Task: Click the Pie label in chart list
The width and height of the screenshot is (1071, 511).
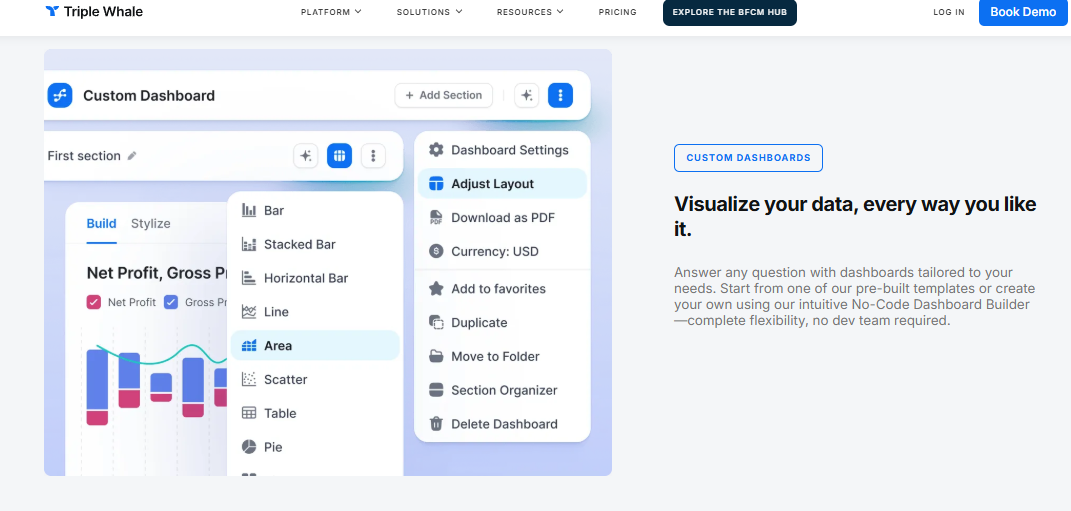Action: [273, 447]
